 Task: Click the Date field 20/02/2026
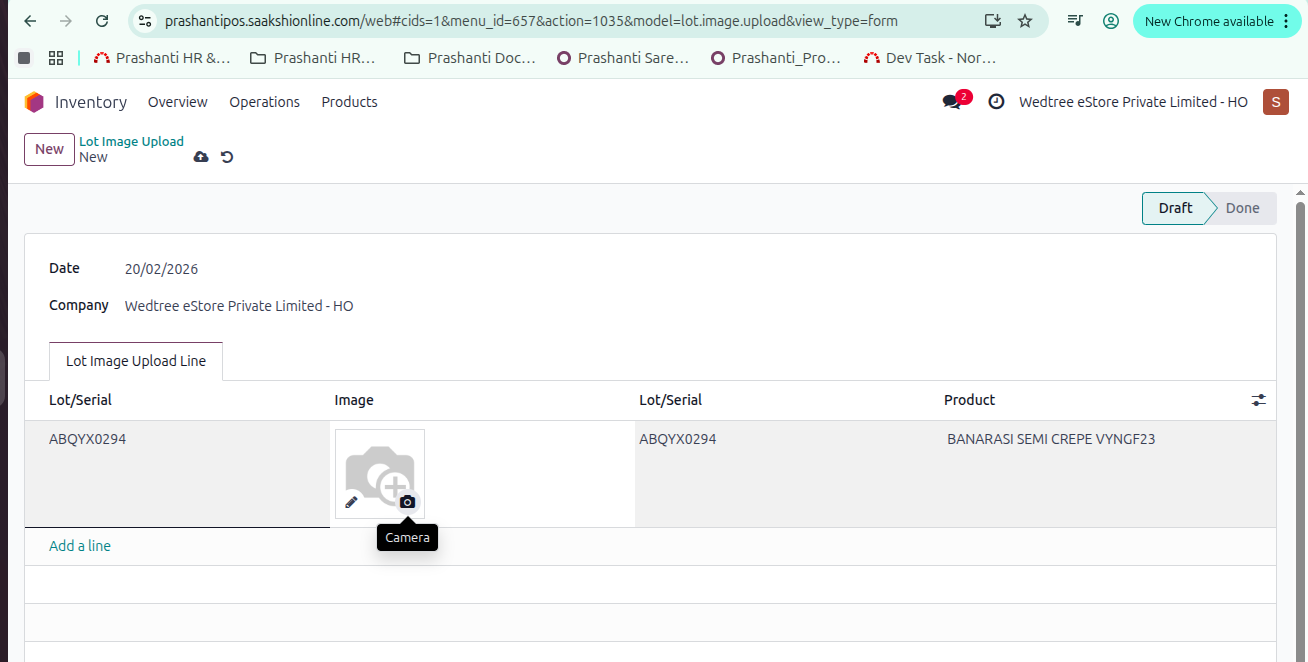[161, 269]
